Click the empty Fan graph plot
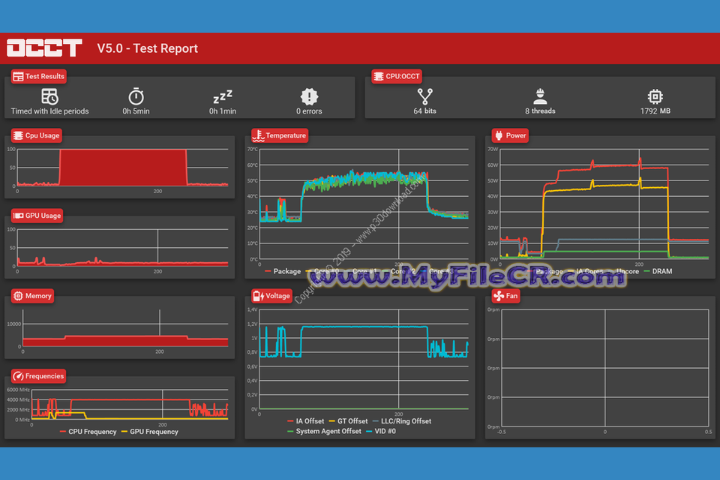 pyautogui.click(x=605, y=368)
